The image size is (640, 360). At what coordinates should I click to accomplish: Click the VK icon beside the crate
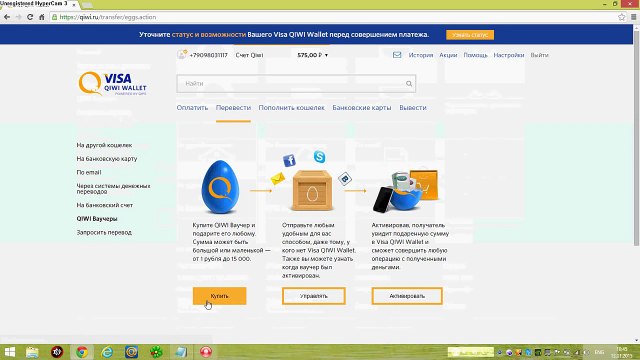click(x=345, y=179)
